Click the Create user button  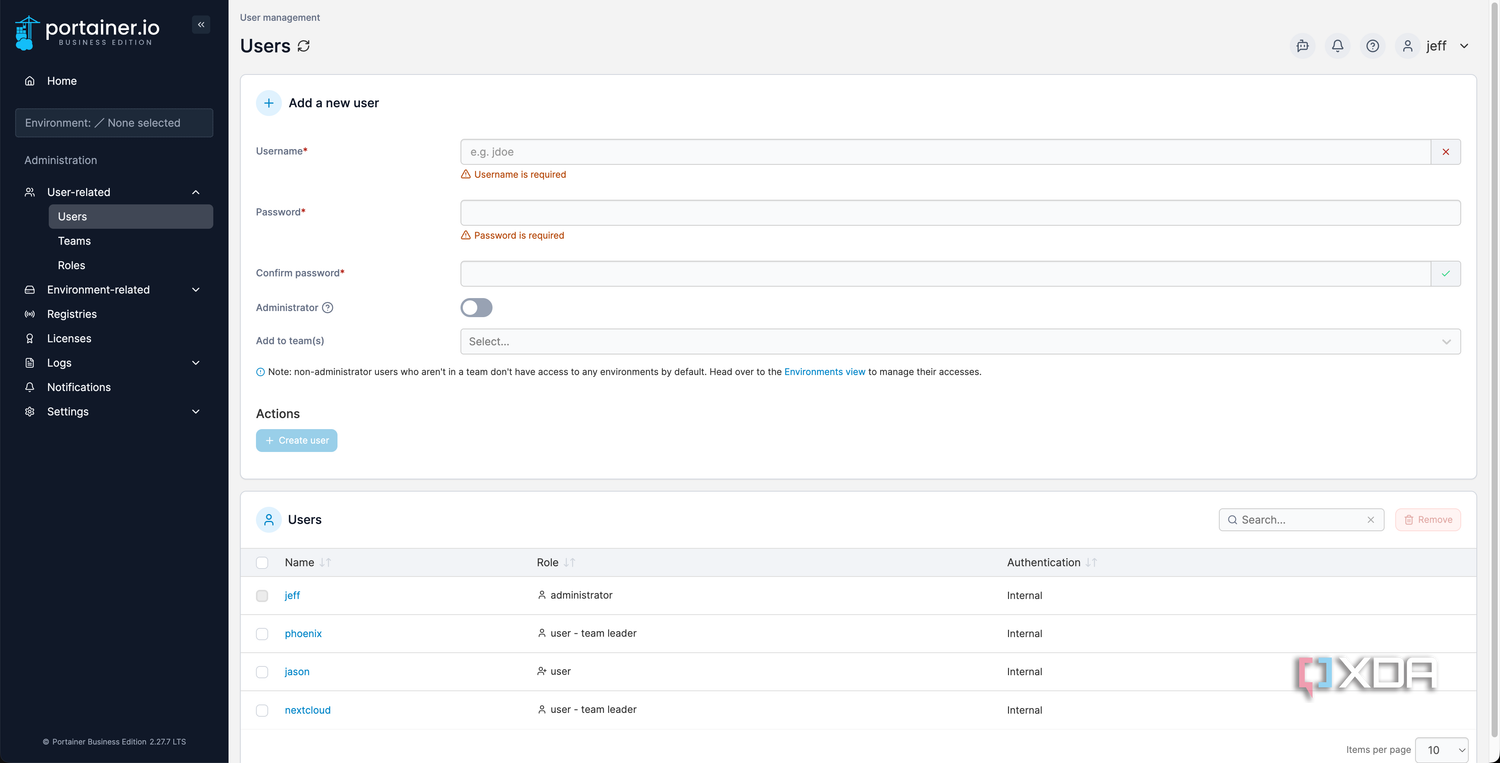tap(297, 441)
